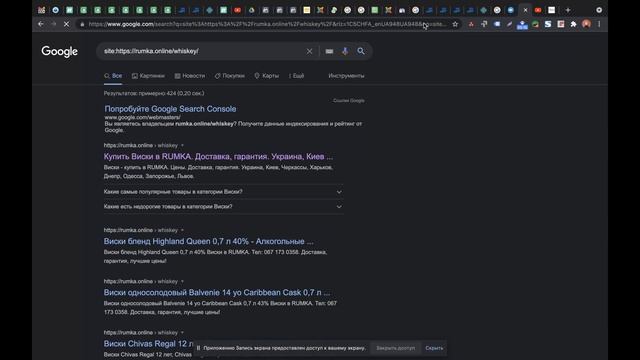Click the 'S' extension icon in toolbar
Screen dimensions: 640x360
(548, 24)
